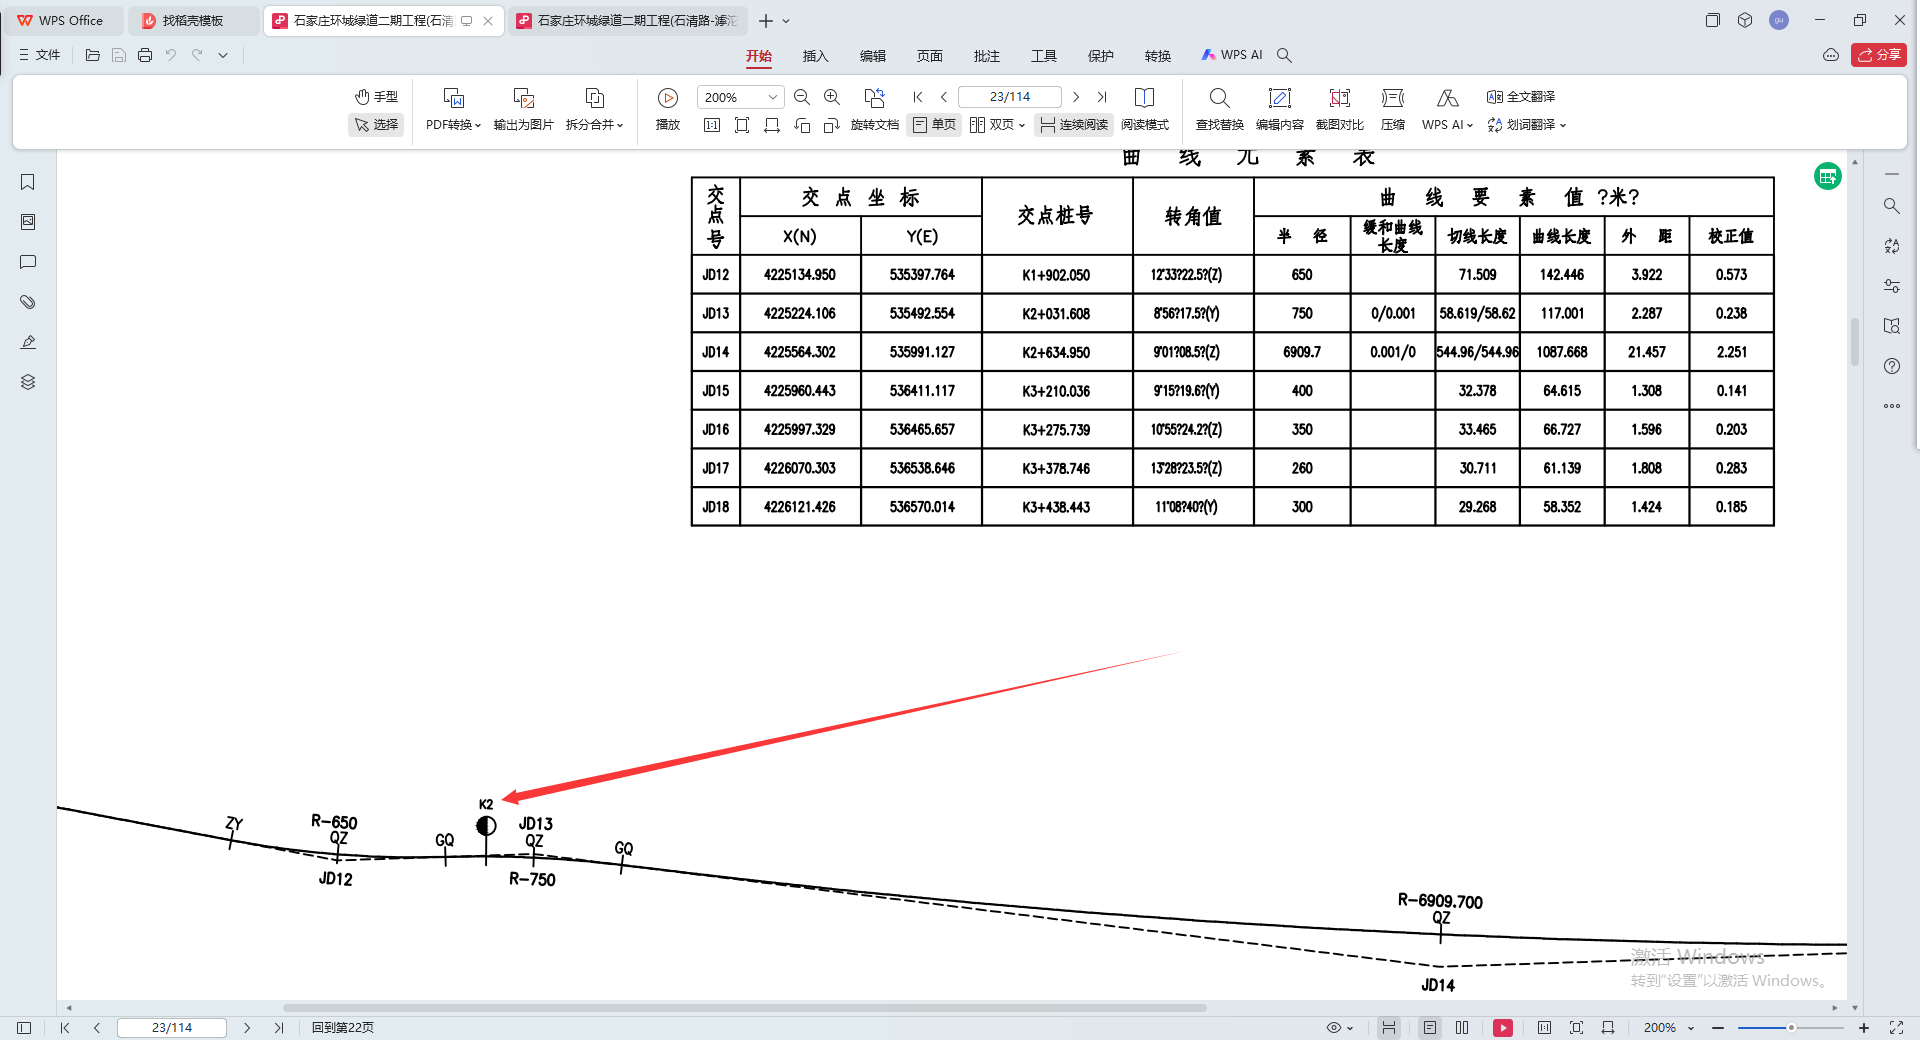Toggle 连续阅读 continuous reading

[x=1074, y=125]
